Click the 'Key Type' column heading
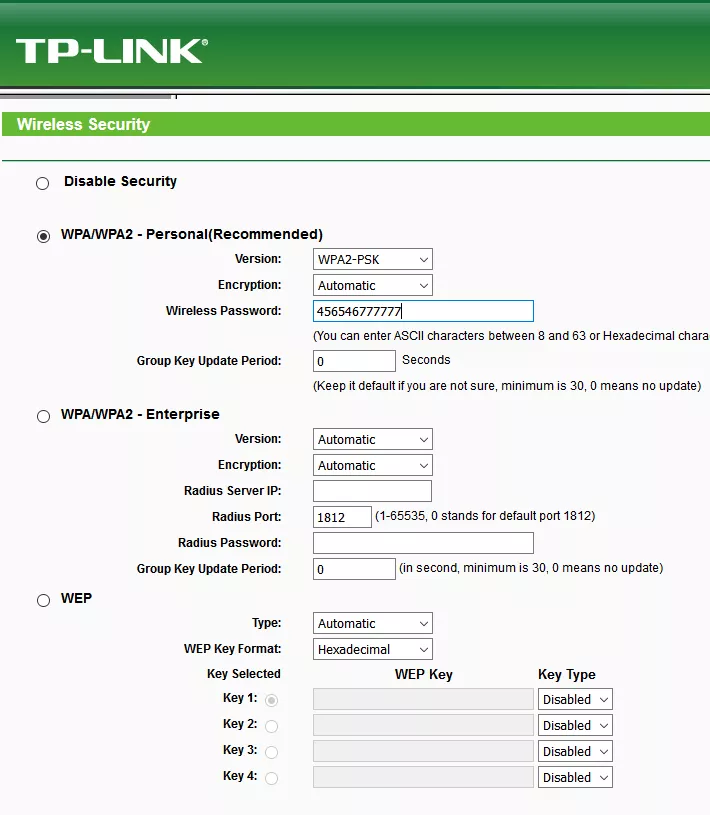This screenshot has height=815, width=710. pos(567,675)
